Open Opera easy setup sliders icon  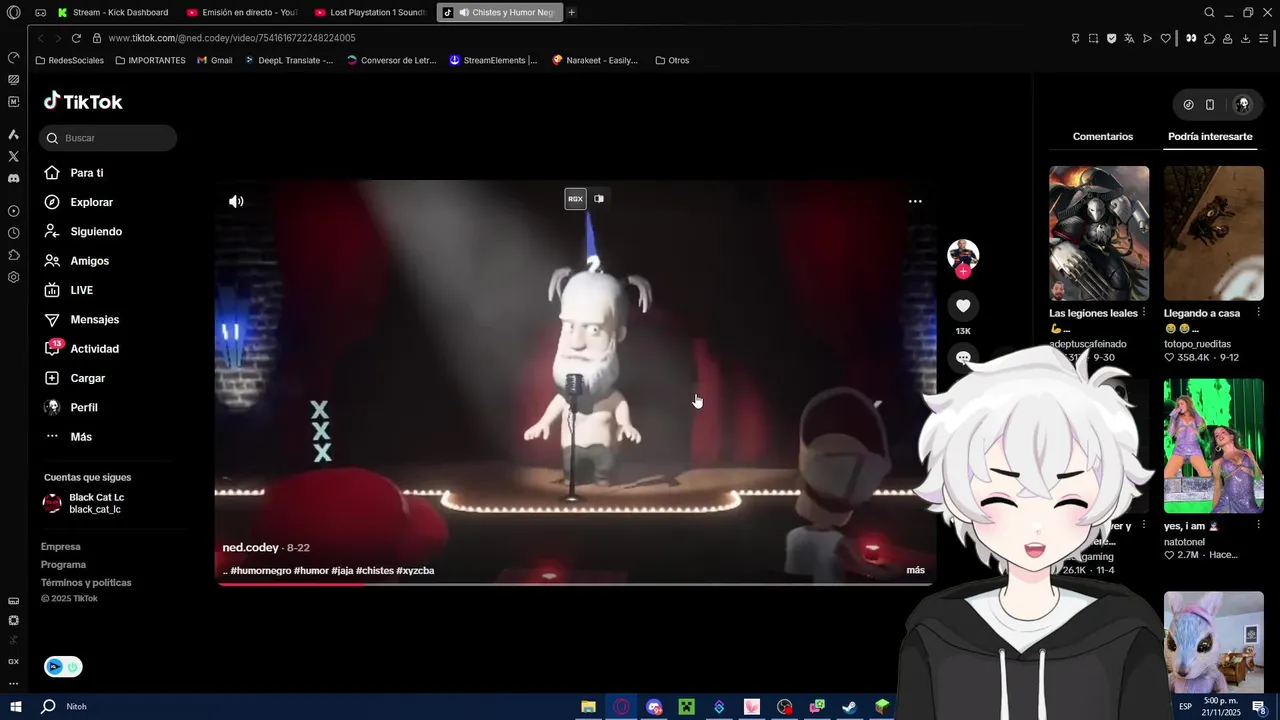point(1264,38)
